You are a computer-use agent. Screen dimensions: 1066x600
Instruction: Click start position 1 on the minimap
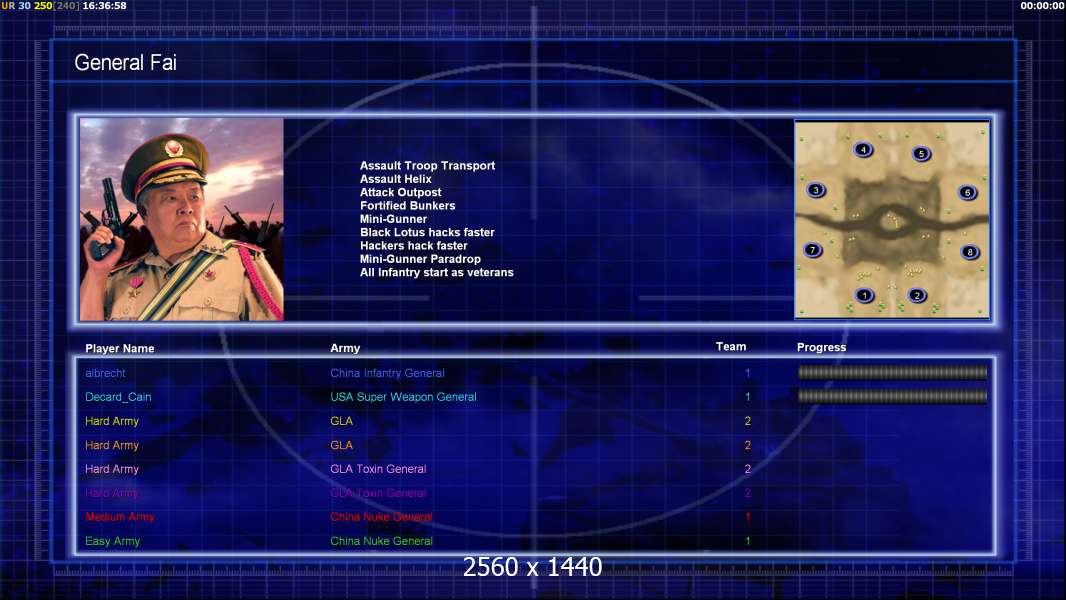[x=864, y=296]
